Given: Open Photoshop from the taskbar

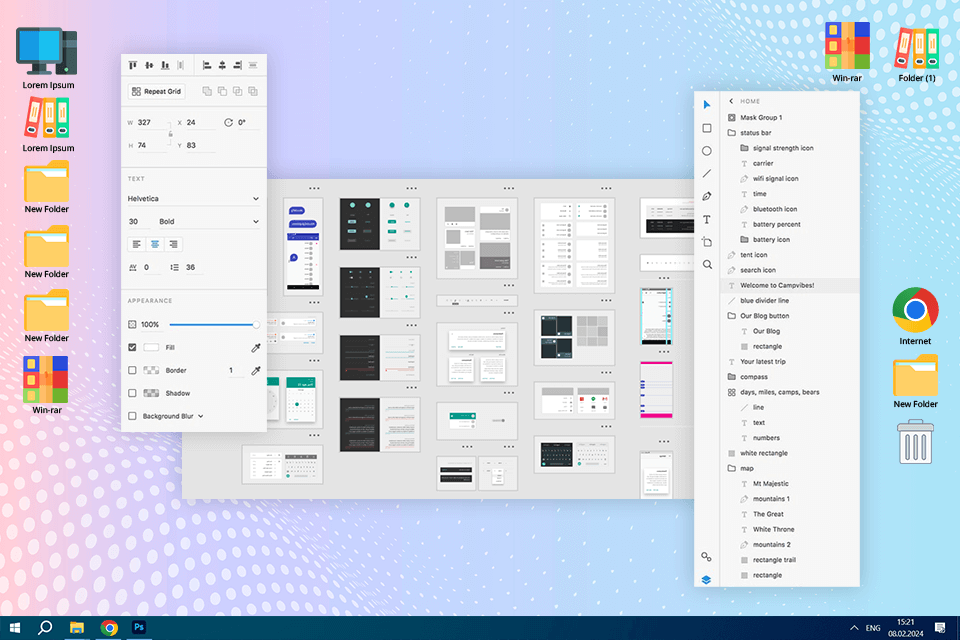Looking at the screenshot, I should 139,627.
